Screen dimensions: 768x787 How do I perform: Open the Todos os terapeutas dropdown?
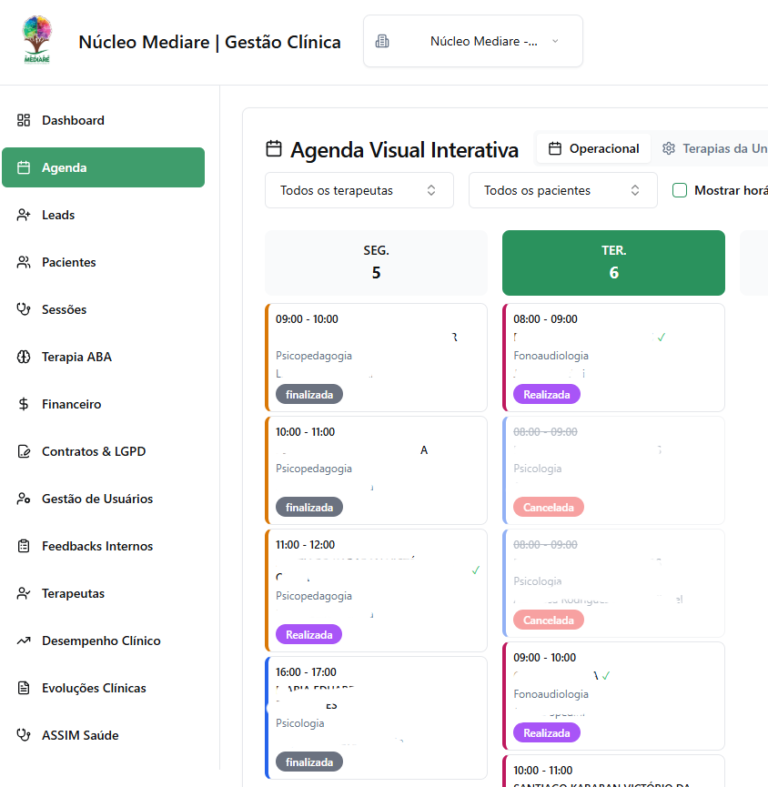pyautogui.click(x=359, y=190)
